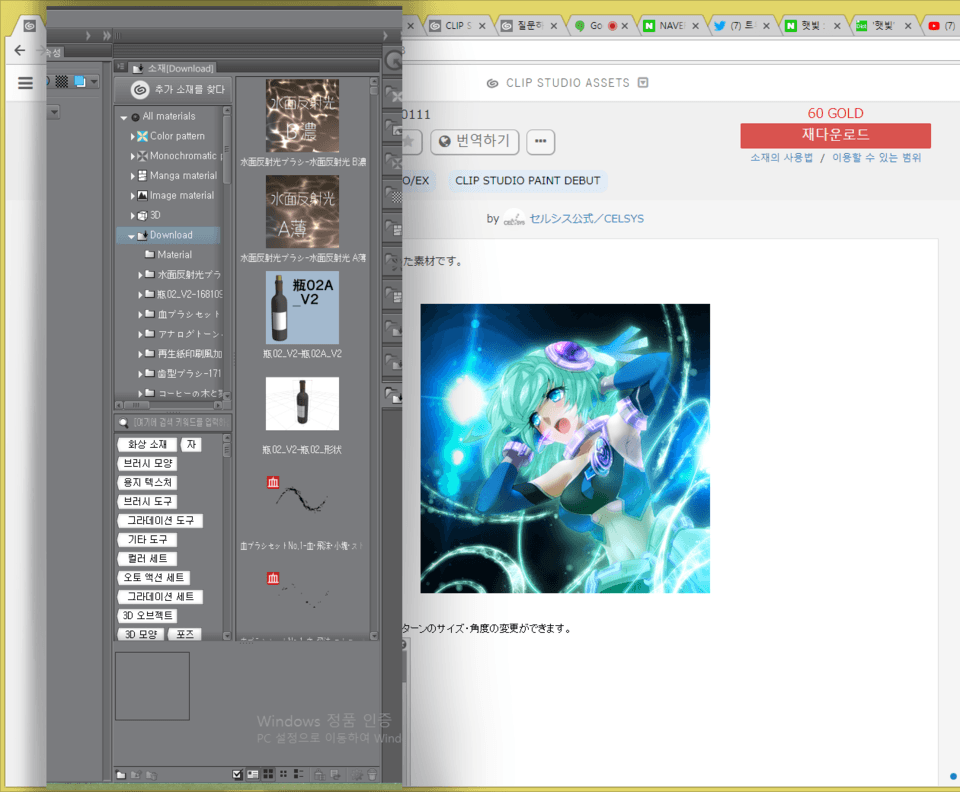Click the spiral icon on 추가 소재를 찾다
Screen dimensions: 960x792
pyautogui.click(x=140, y=90)
